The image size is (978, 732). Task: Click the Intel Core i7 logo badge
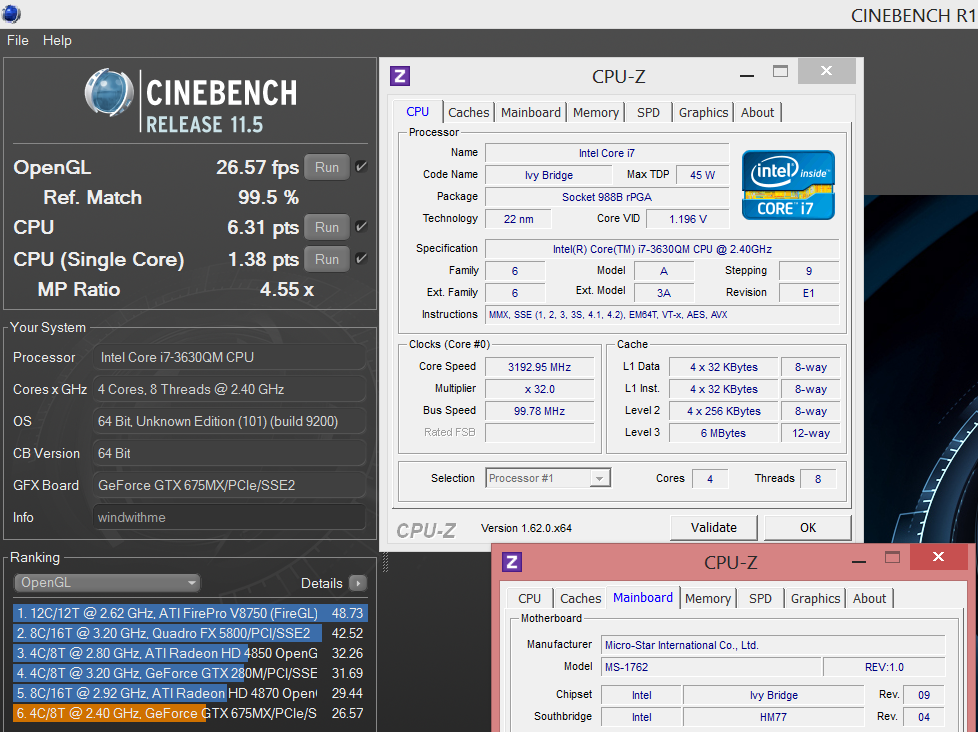pyautogui.click(x=788, y=185)
